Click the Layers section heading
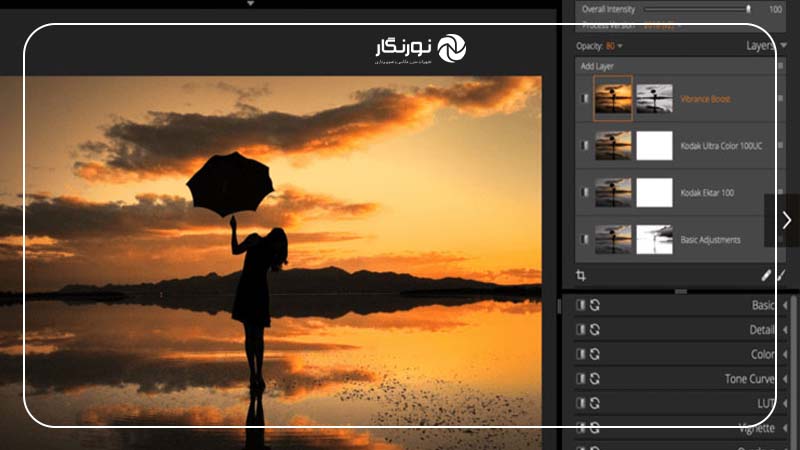The image size is (800, 450). pos(760,45)
